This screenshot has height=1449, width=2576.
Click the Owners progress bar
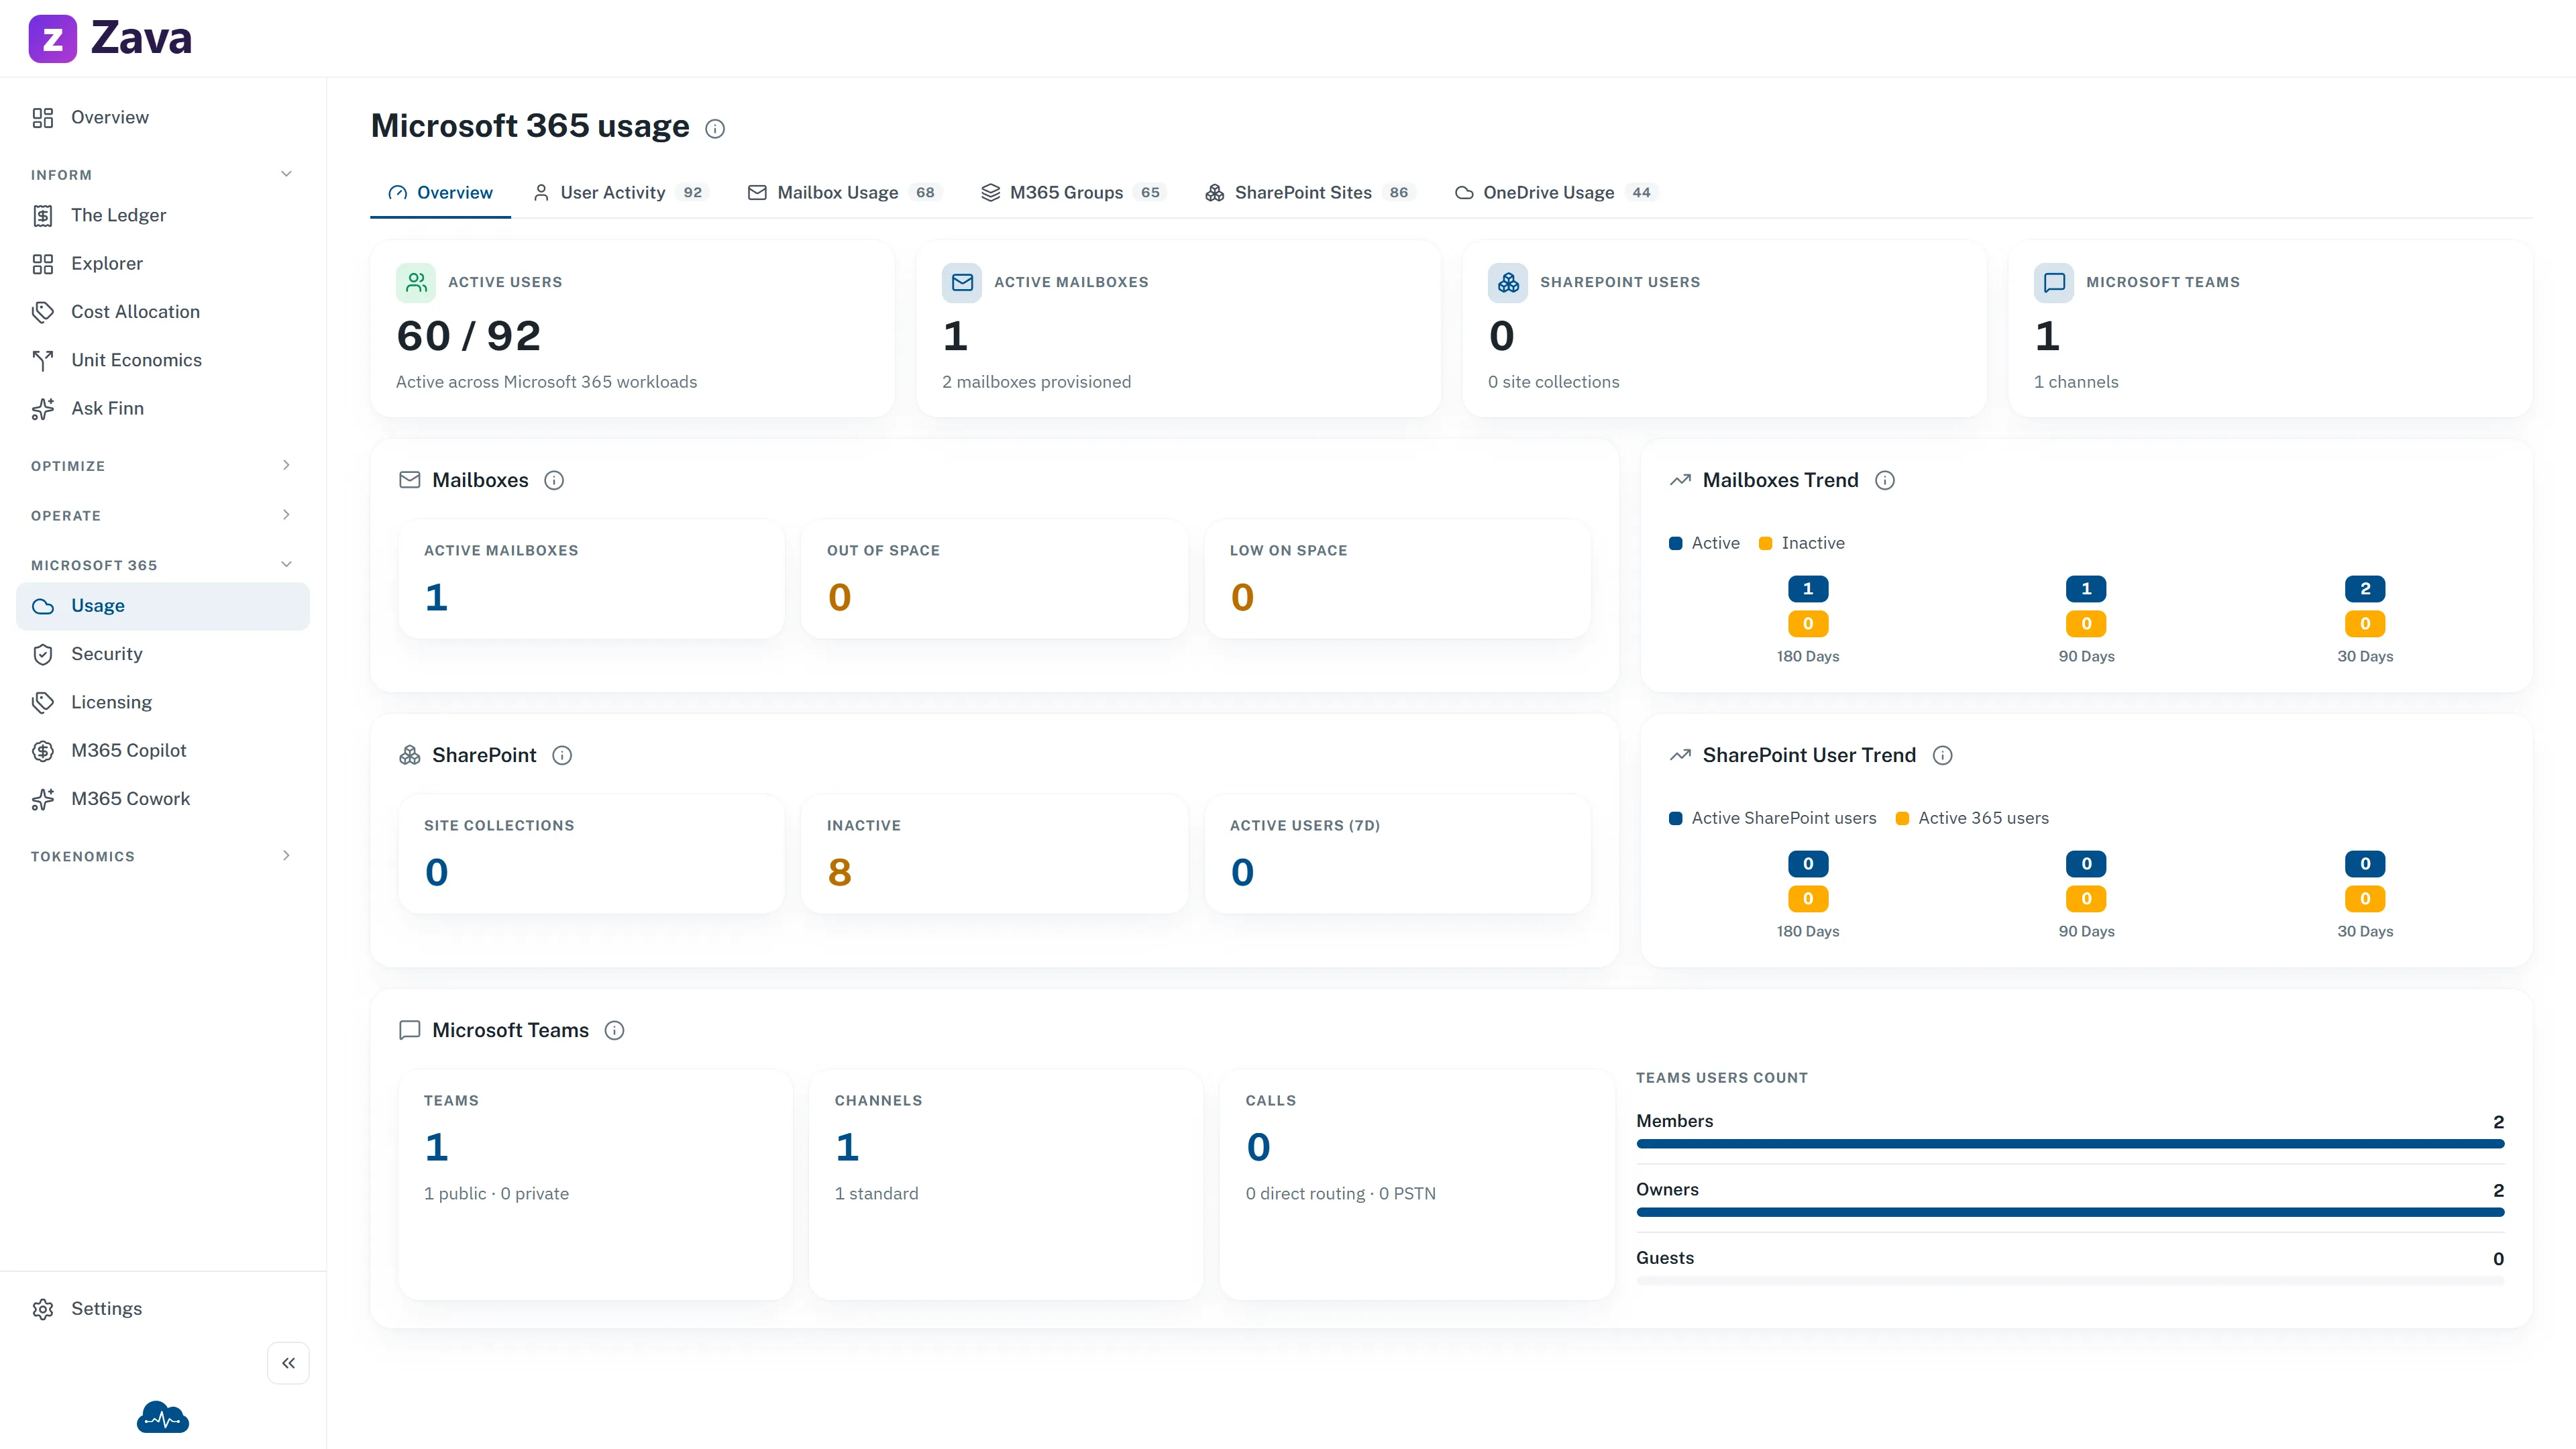click(x=2070, y=1212)
